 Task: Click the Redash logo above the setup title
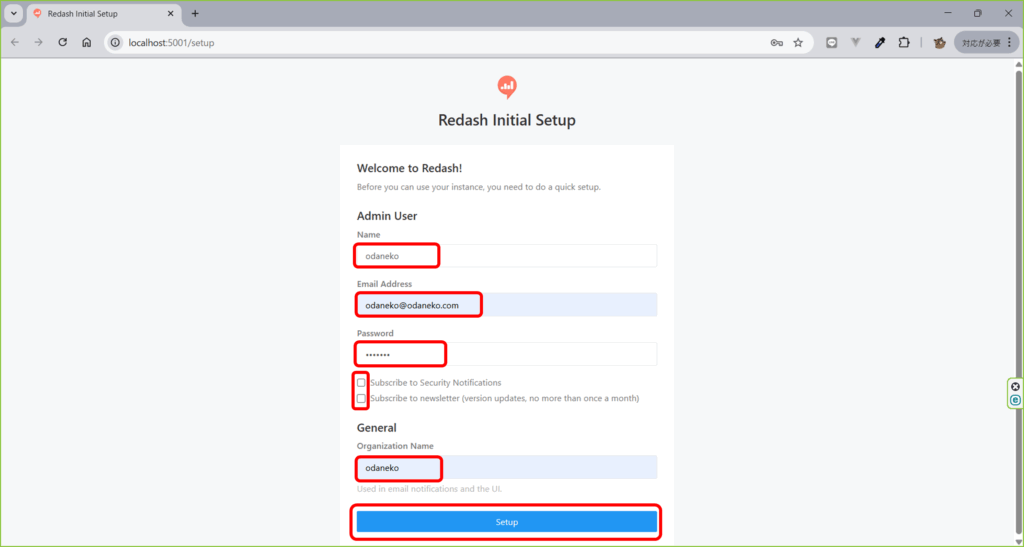(507, 87)
